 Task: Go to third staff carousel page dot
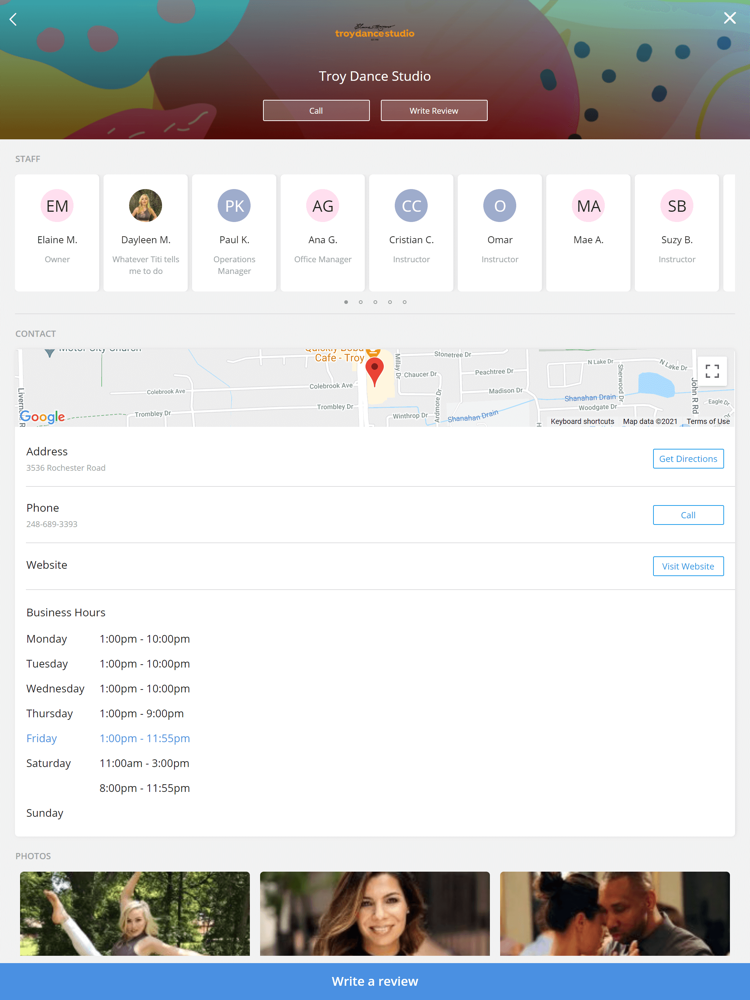(x=376, y=302)
